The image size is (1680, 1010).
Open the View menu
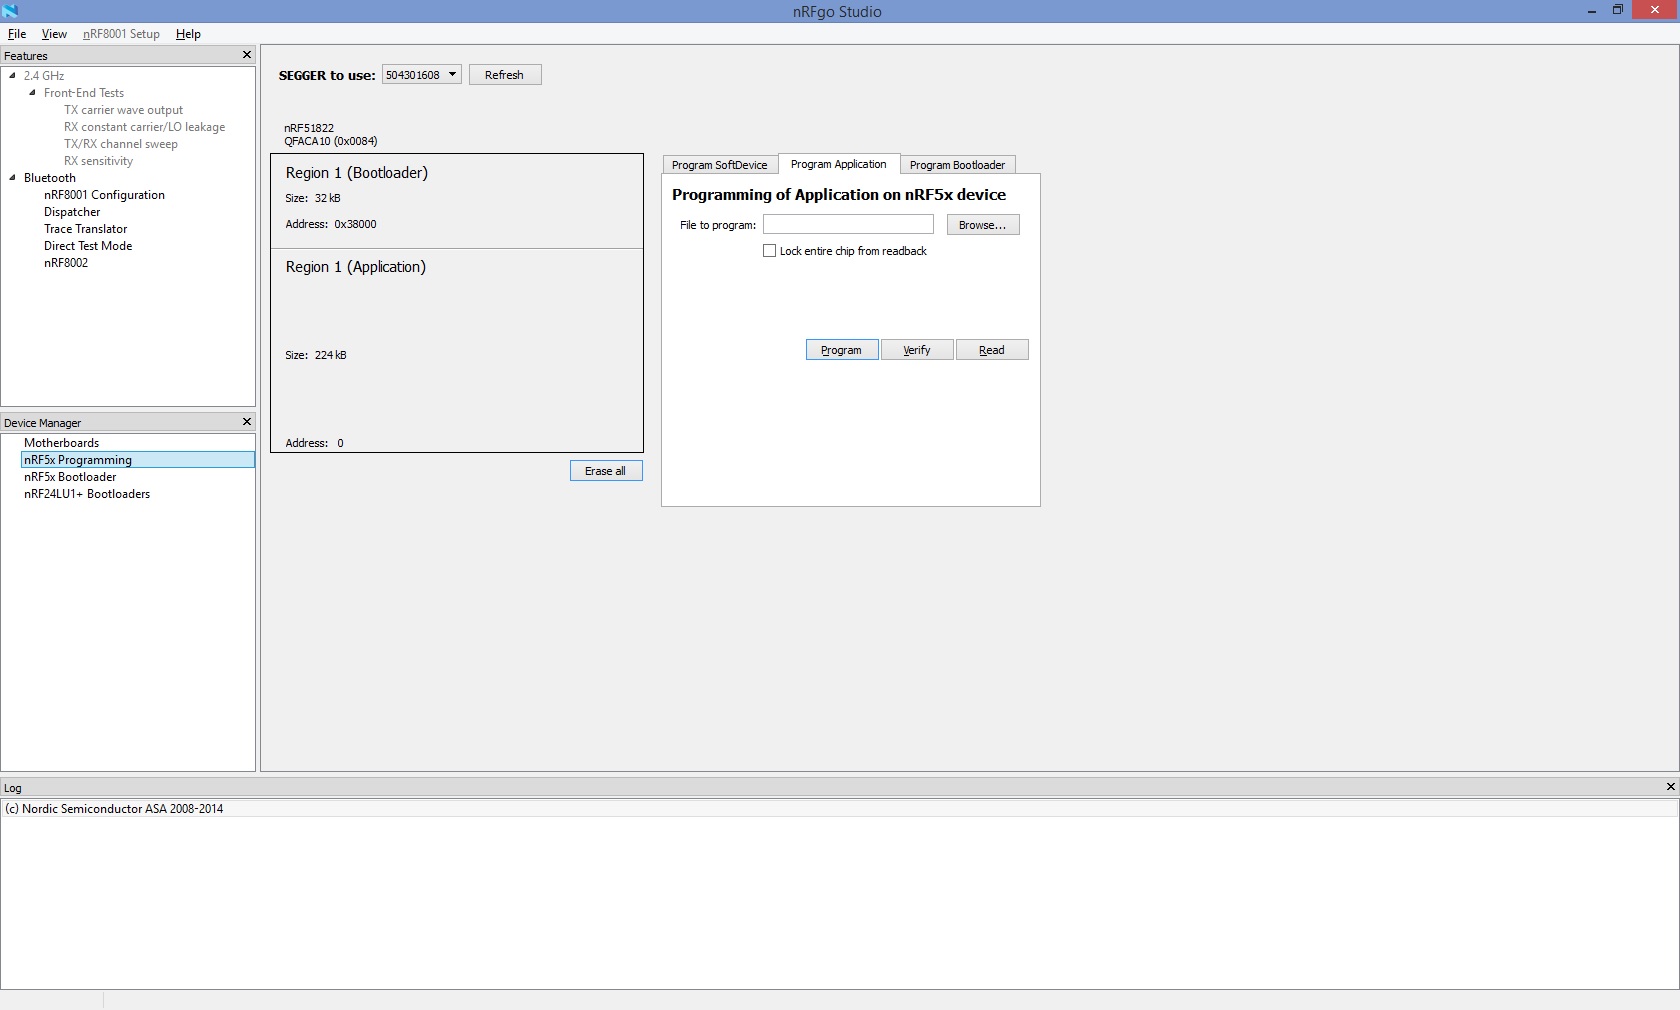click(x=54, y=34)
